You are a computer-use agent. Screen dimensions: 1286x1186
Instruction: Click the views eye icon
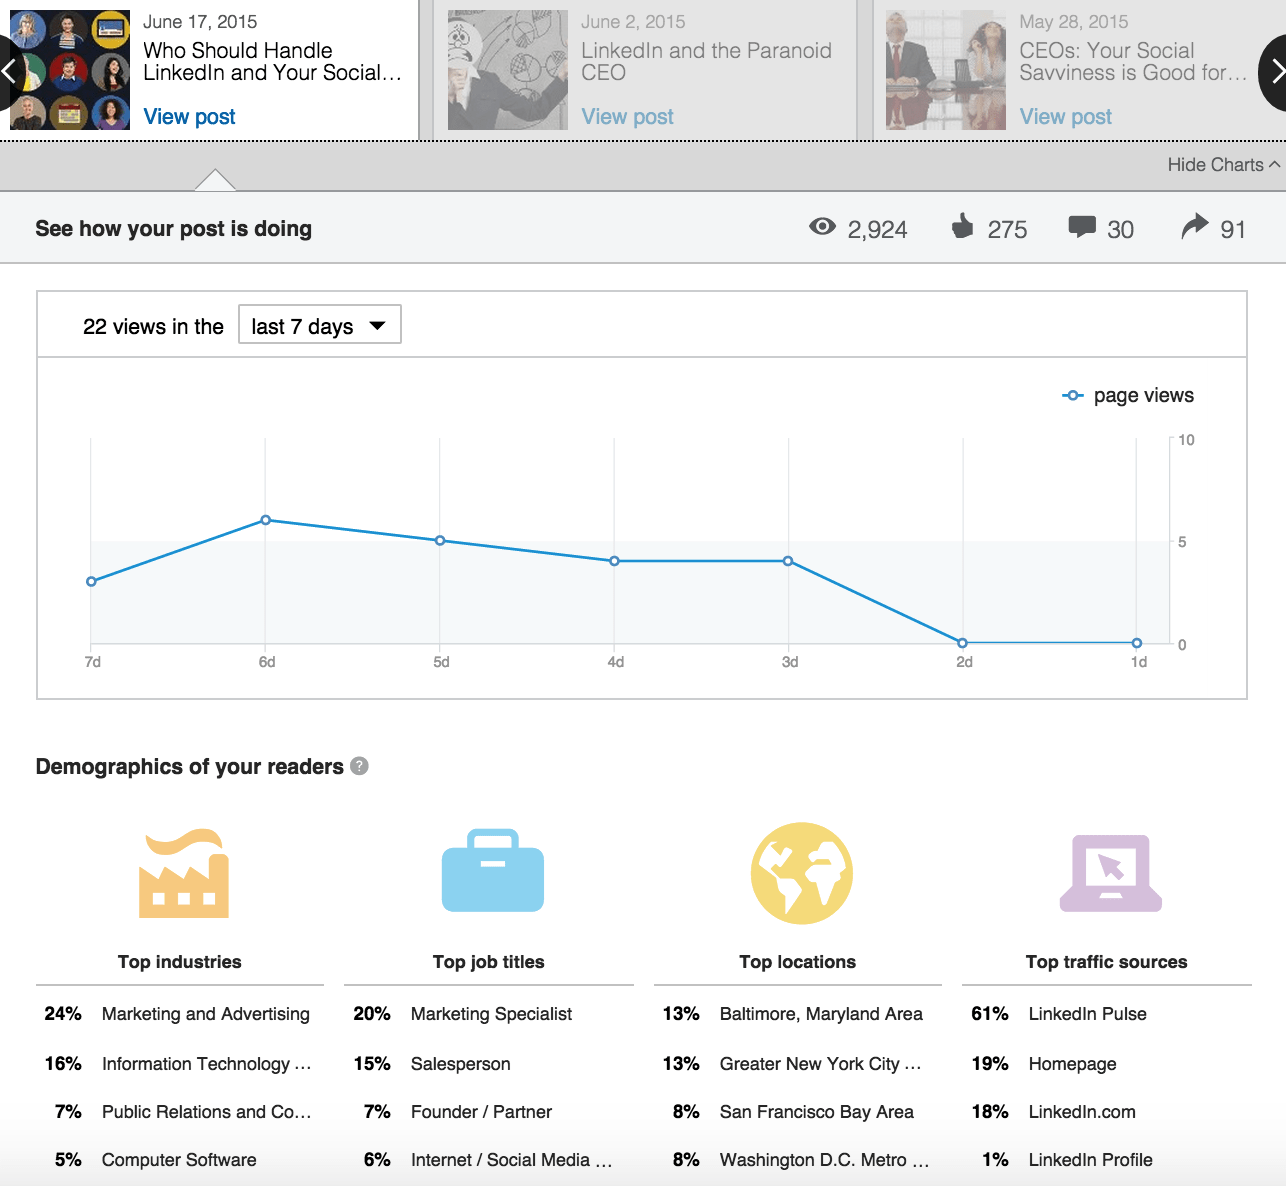click(x=822, y=227)
